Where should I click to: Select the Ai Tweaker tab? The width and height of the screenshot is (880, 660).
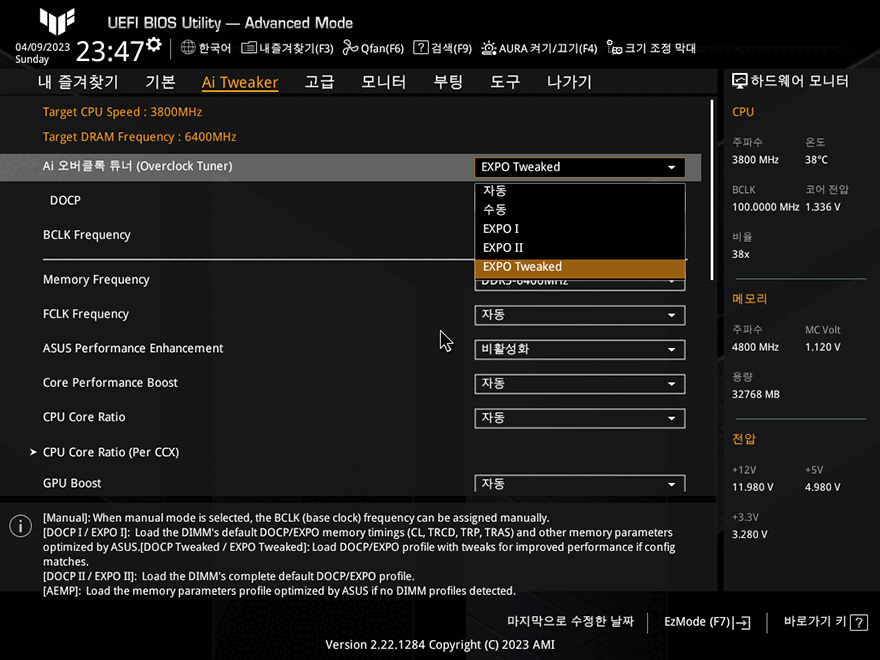tap(240, 82)
